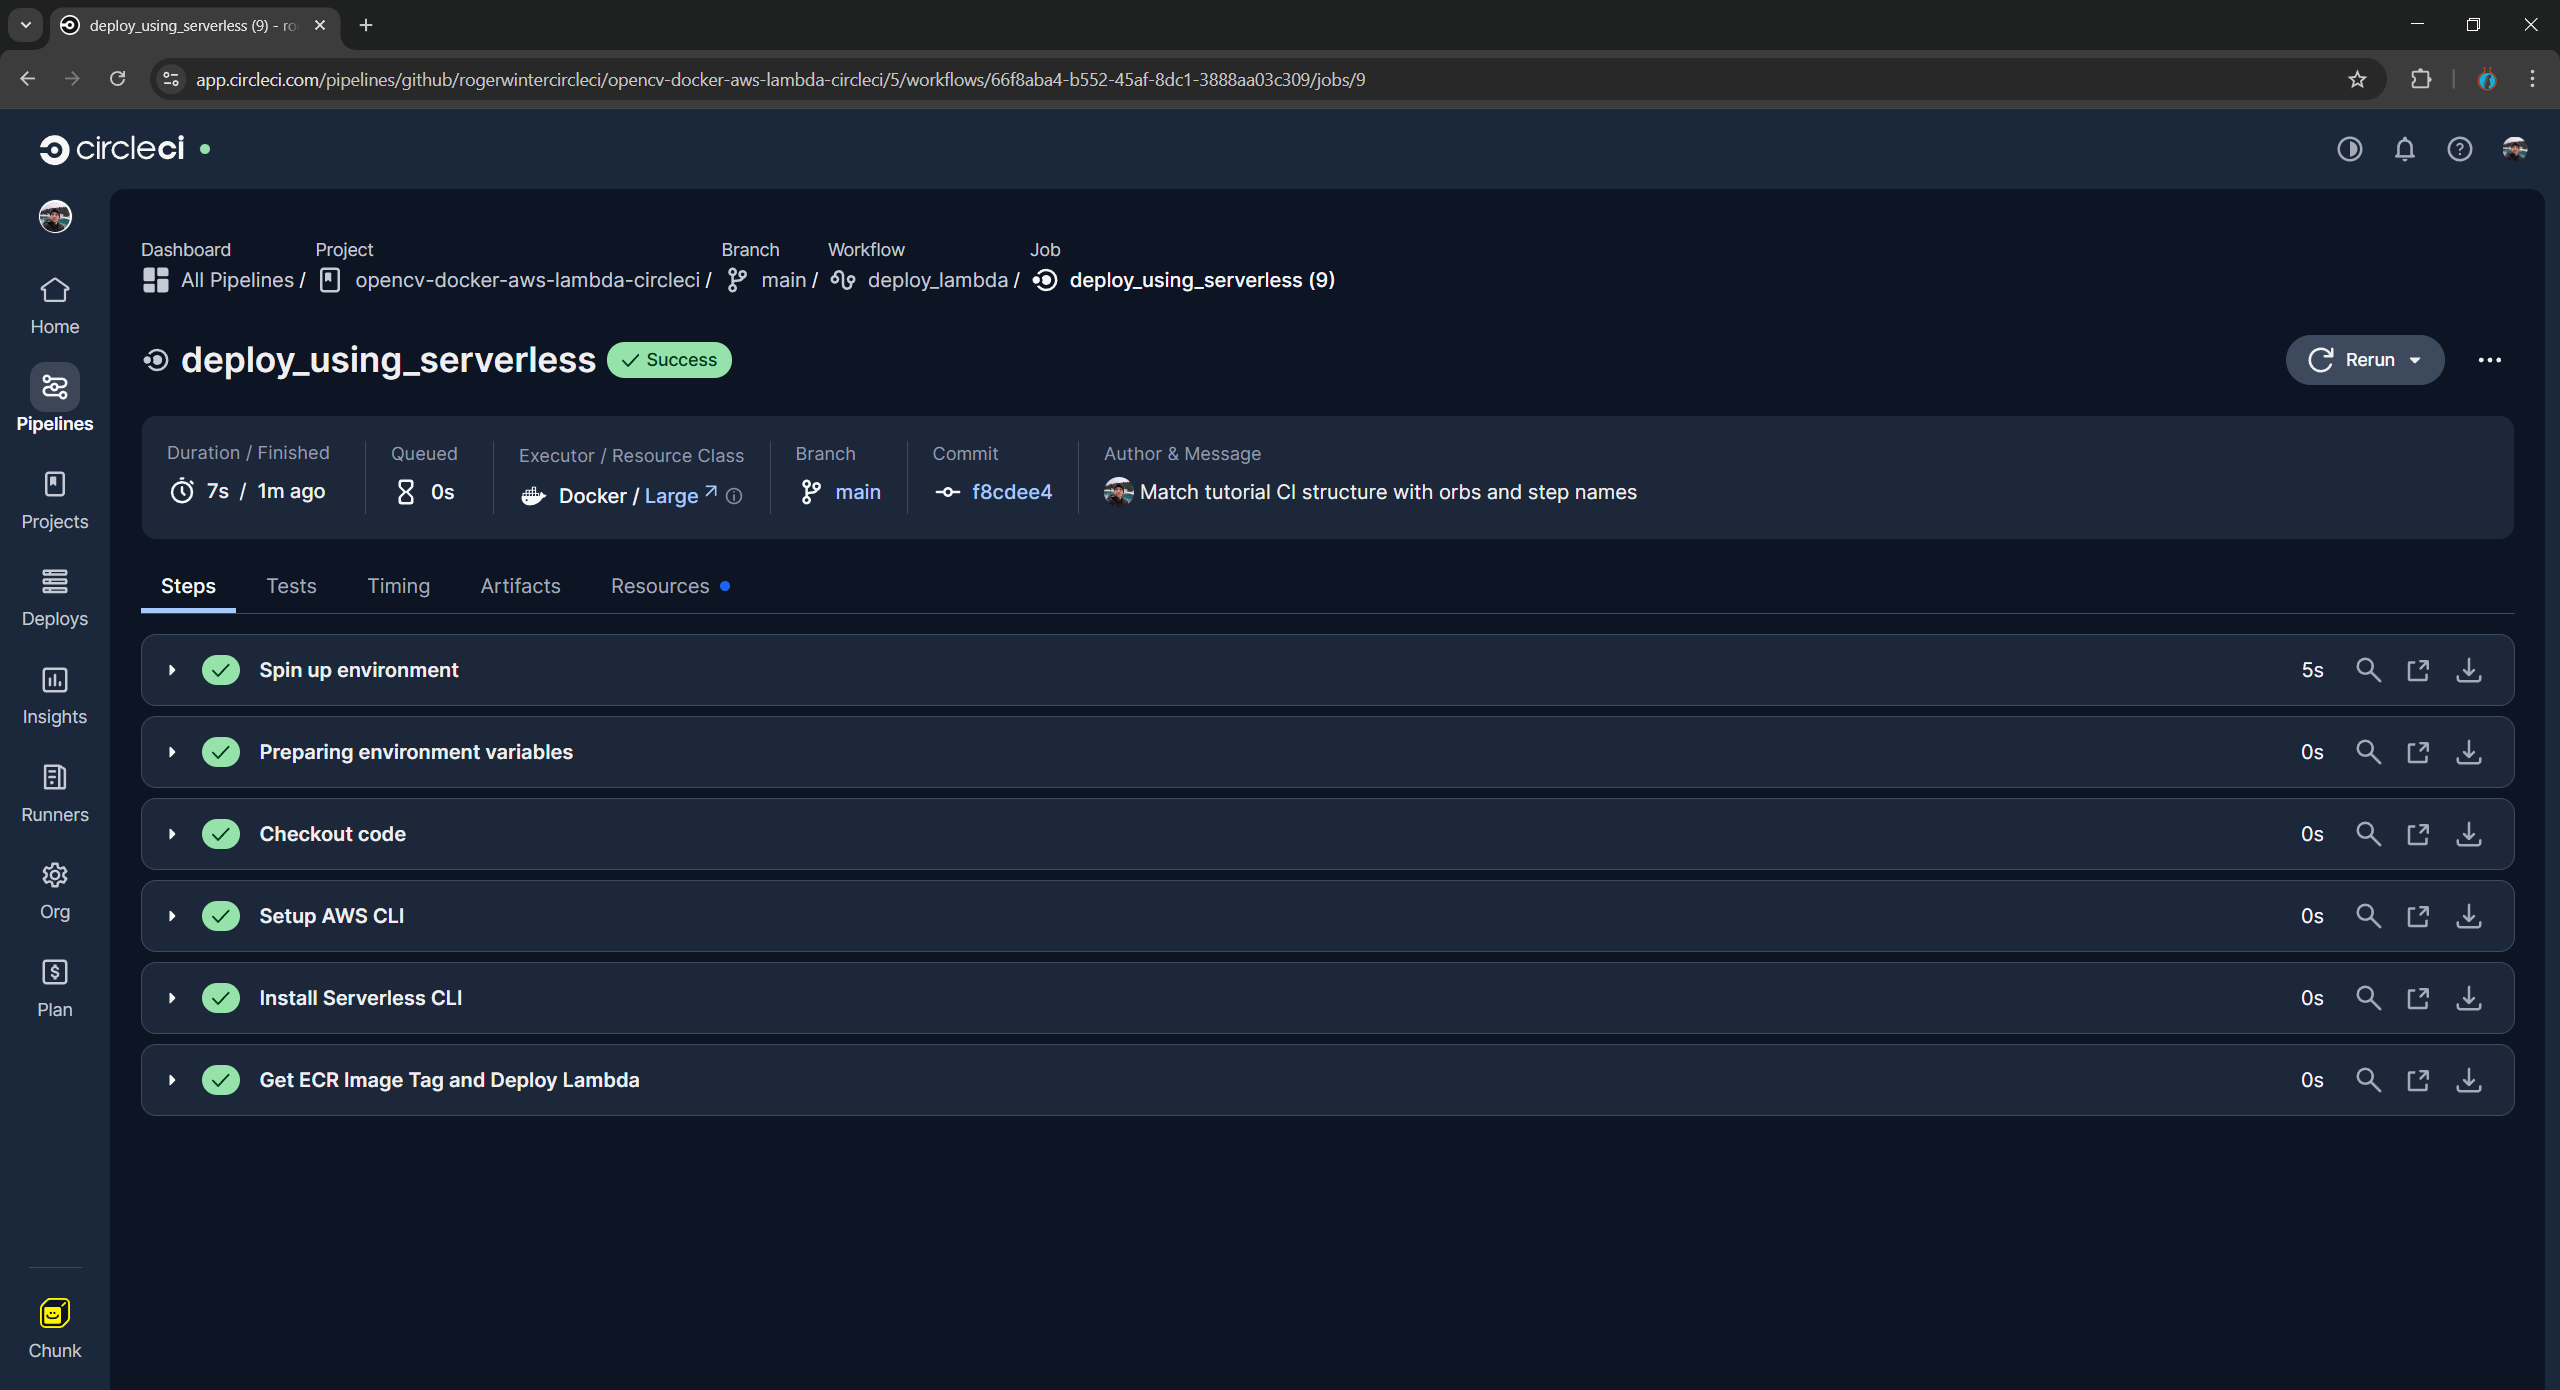The width and height of the screenshot is (2560, 1390).
Task: Download Setup AWS CLI step output
Action: point(2469,916)
